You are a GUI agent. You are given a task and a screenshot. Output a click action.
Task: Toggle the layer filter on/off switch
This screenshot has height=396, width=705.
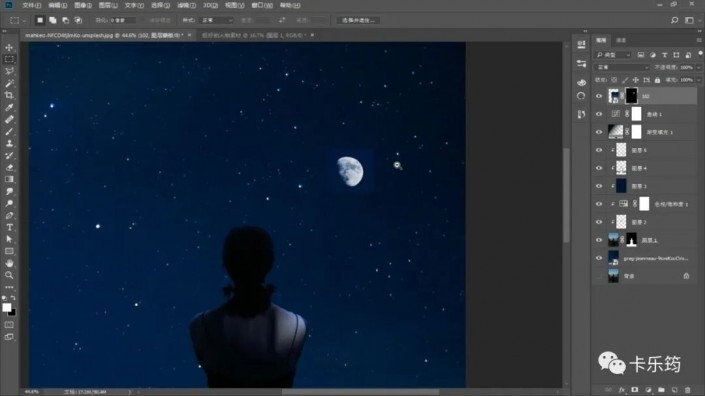point(701,53)
